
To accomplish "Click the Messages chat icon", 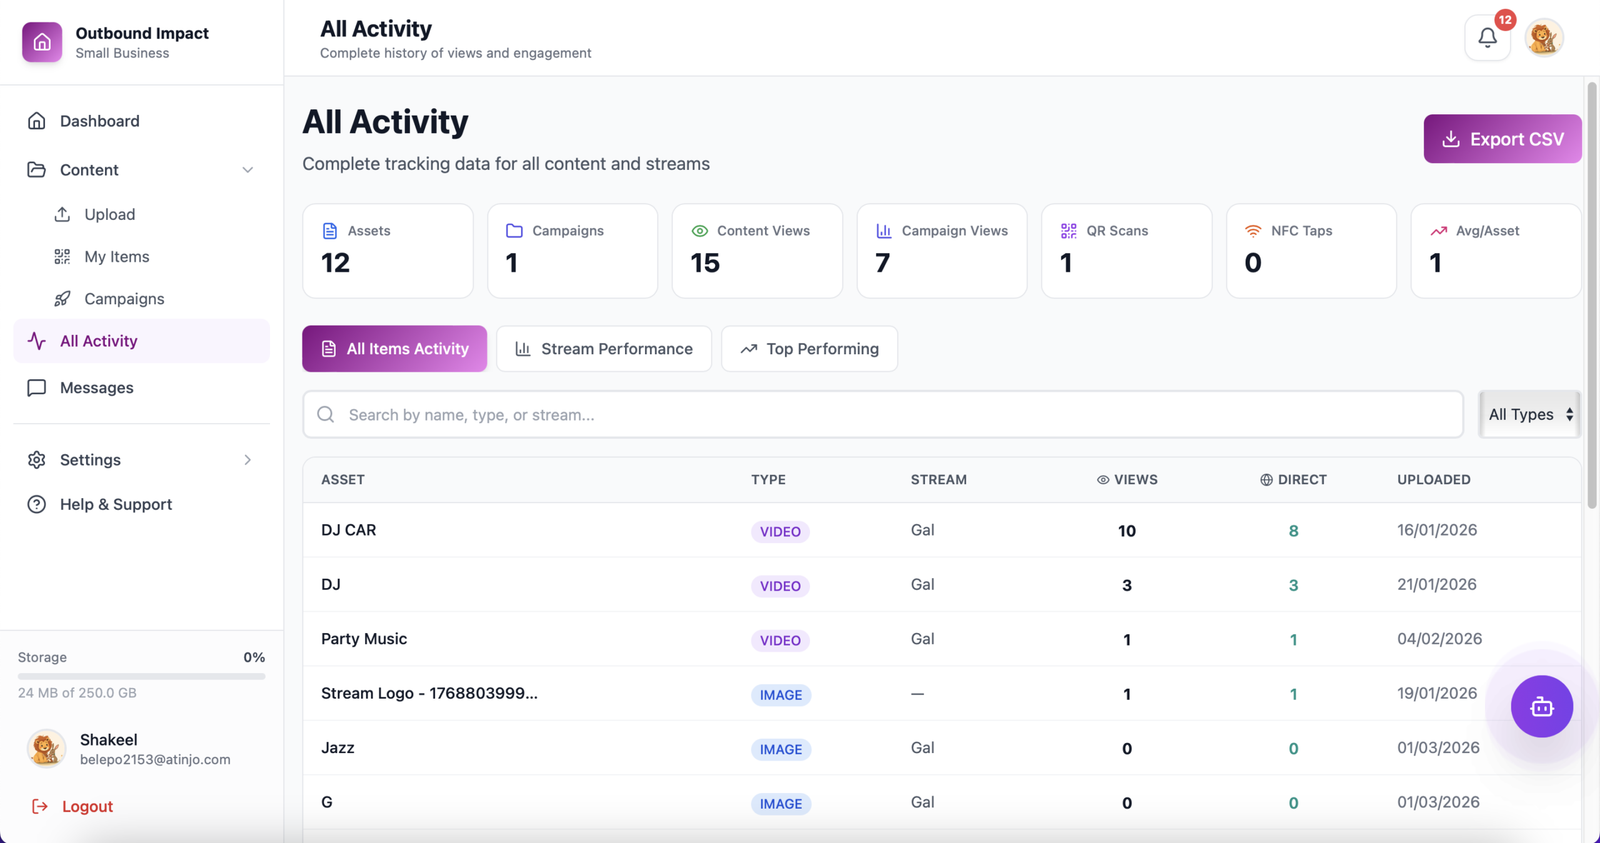I will (37, 388).
